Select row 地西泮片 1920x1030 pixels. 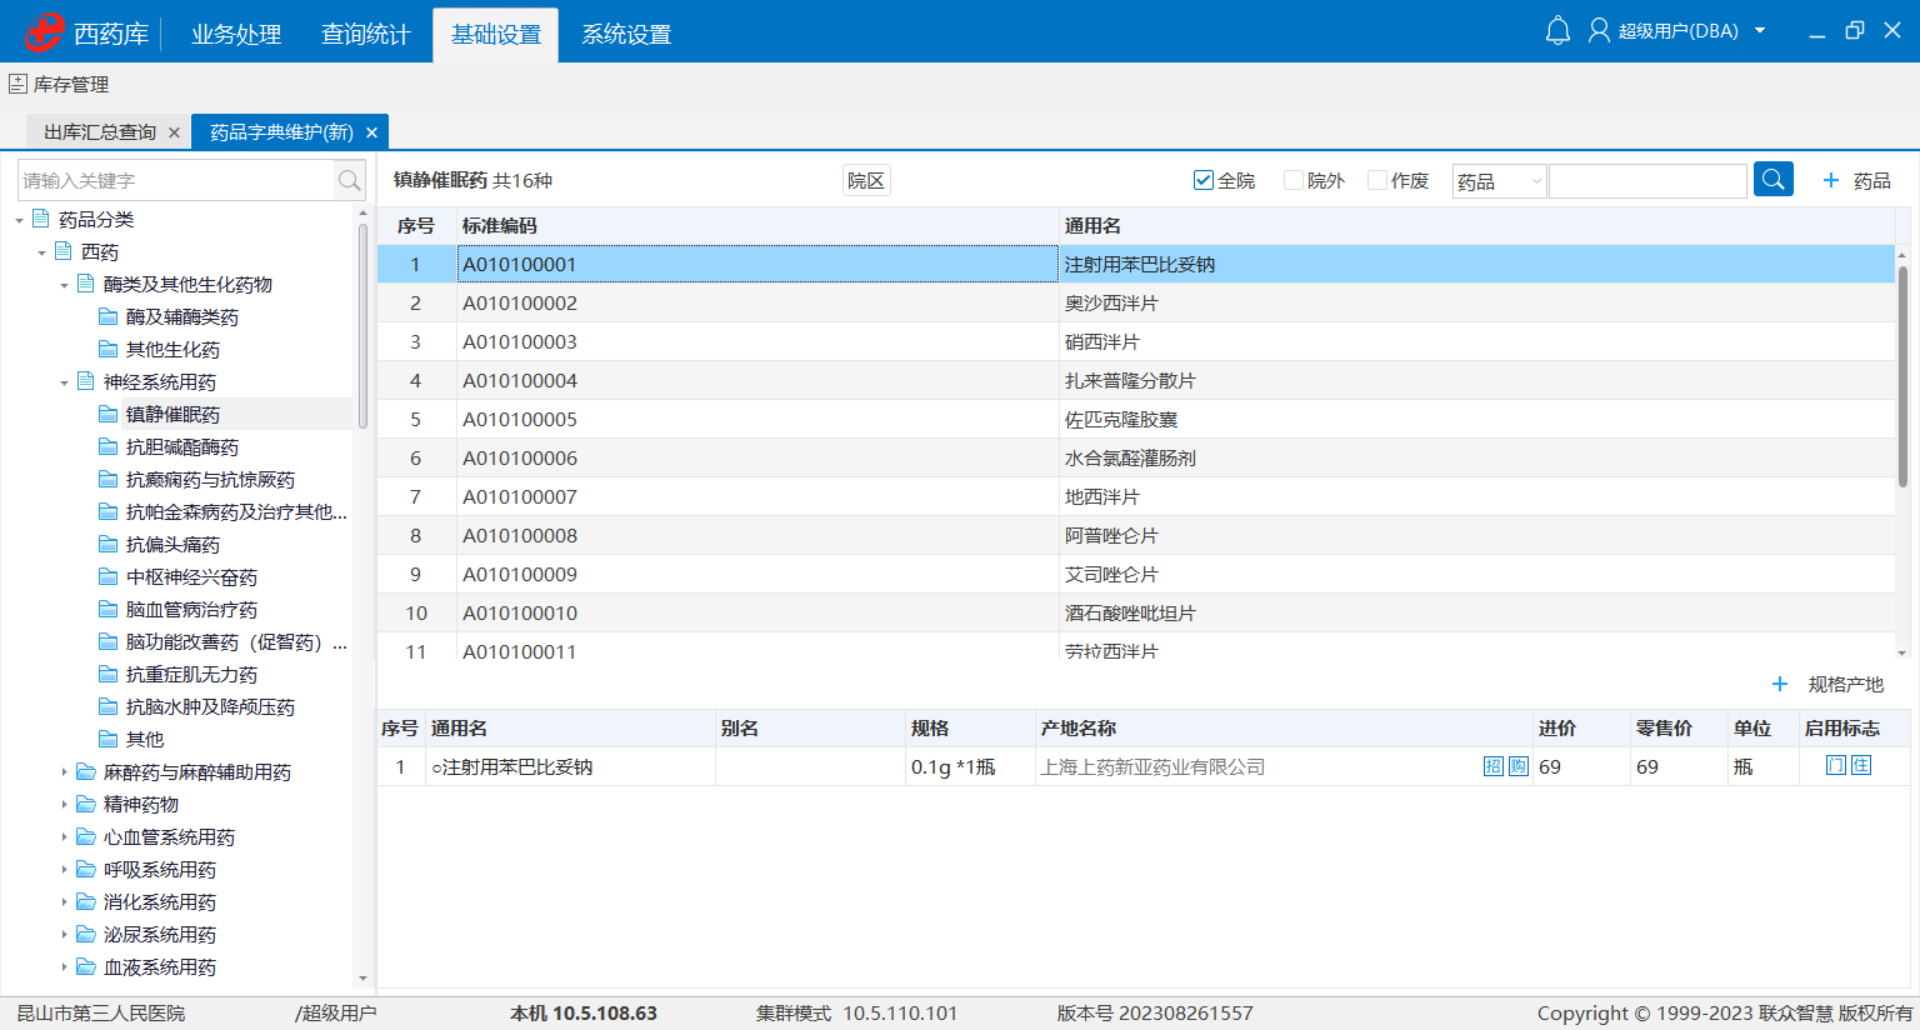[x=1136, y=497]
